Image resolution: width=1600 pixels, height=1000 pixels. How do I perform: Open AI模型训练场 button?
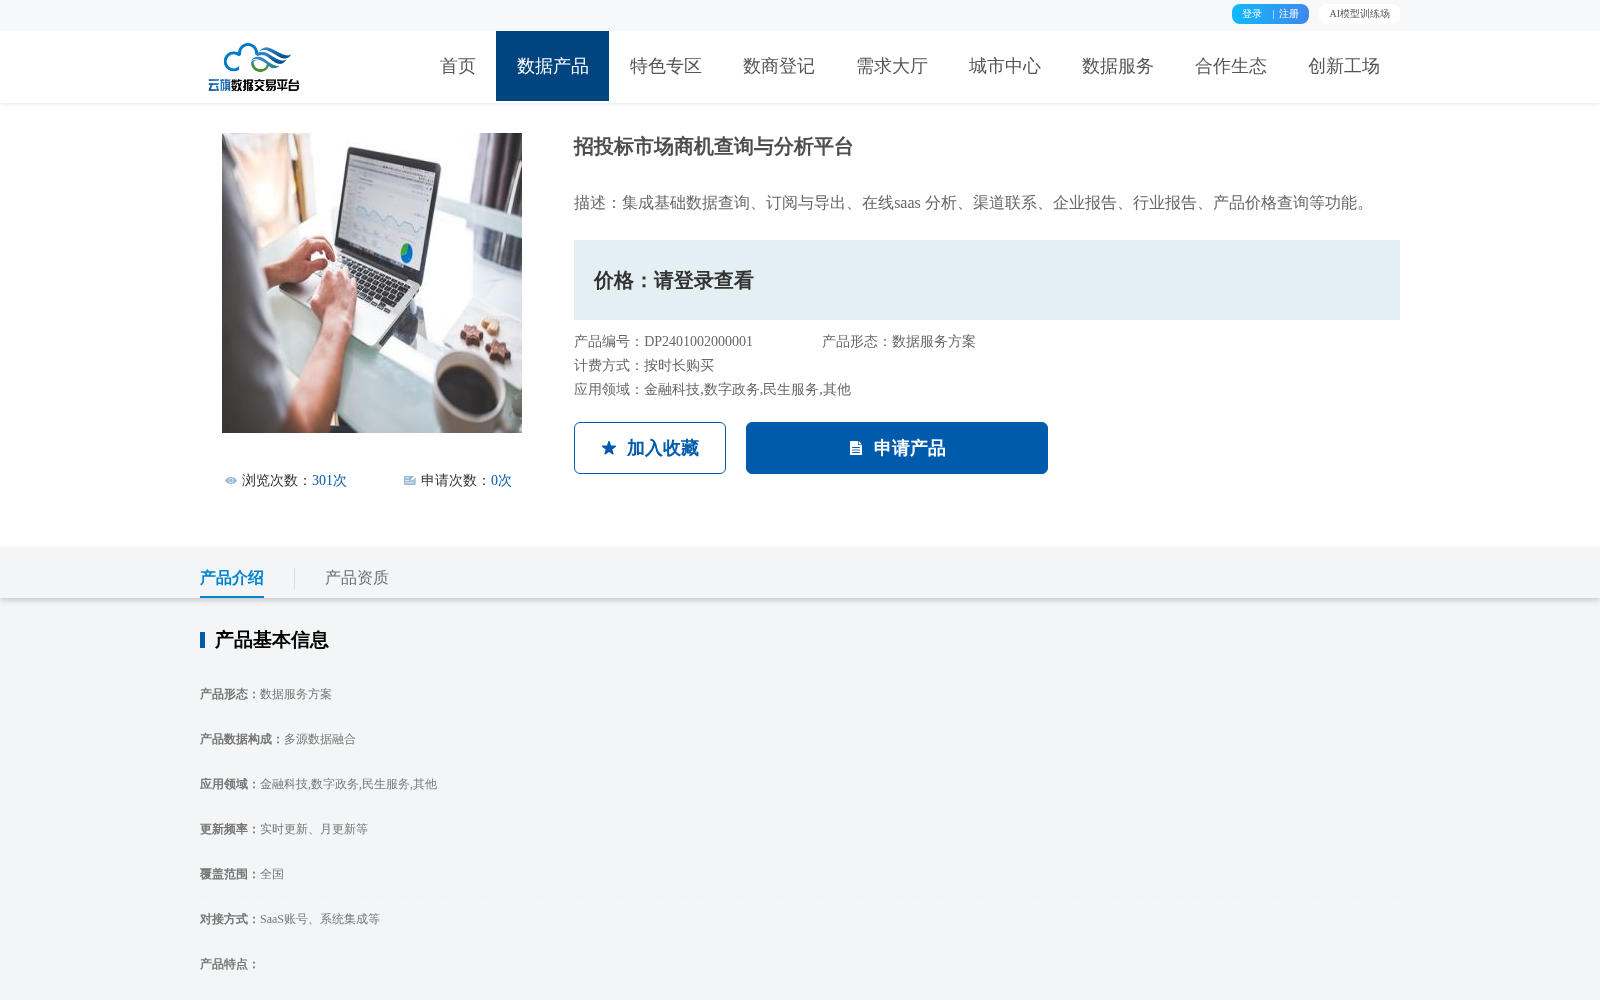[x=1359, y=14]
